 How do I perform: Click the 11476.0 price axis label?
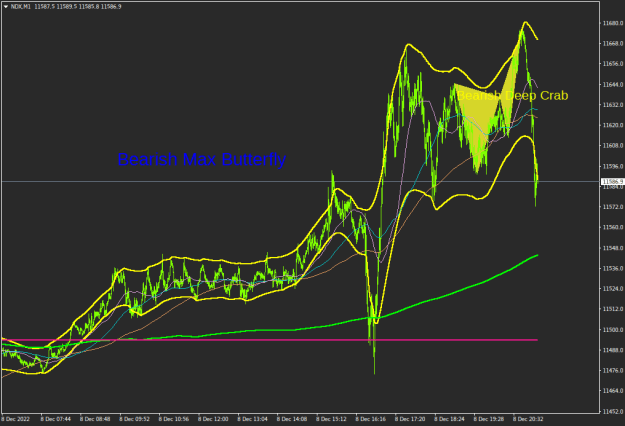pos(613,371)
